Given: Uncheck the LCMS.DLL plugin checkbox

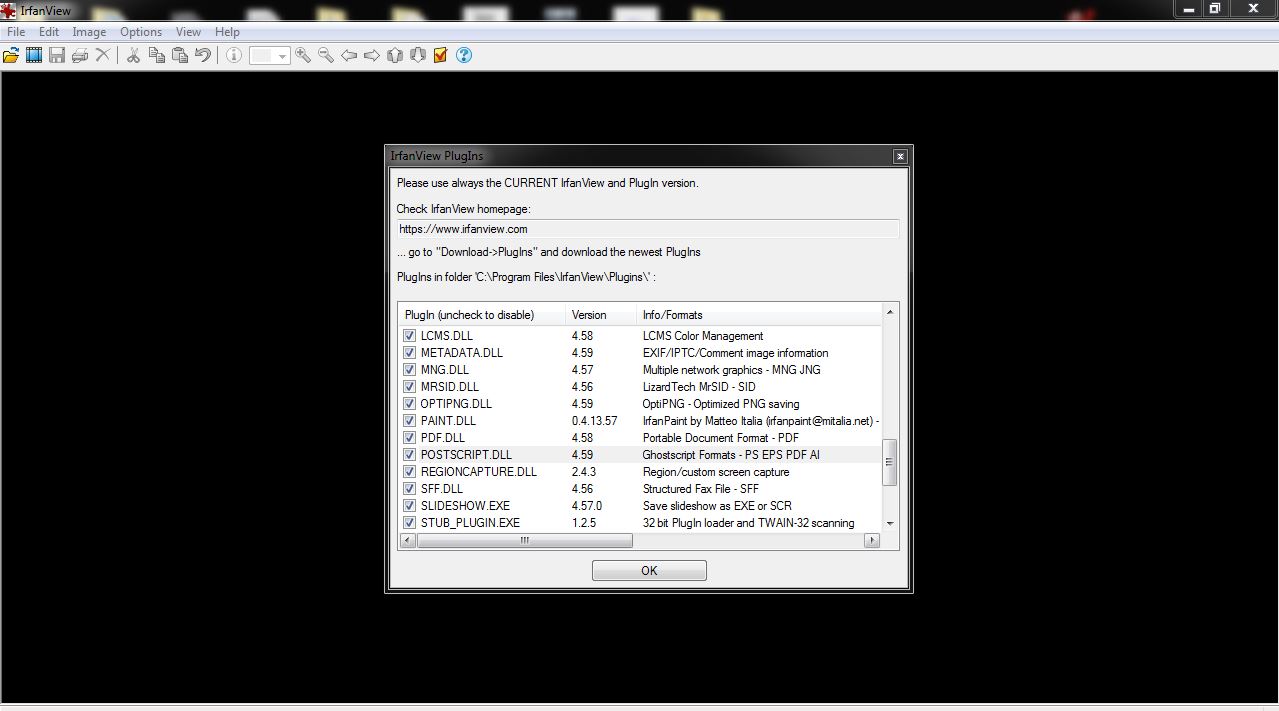Looking at the screenshot, I should 409,336.
